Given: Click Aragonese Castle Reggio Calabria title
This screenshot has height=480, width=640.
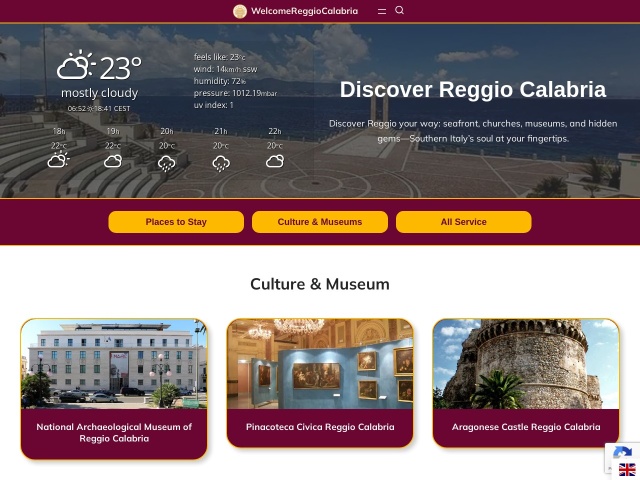Looking at the screenshot, I should [526, 427].
